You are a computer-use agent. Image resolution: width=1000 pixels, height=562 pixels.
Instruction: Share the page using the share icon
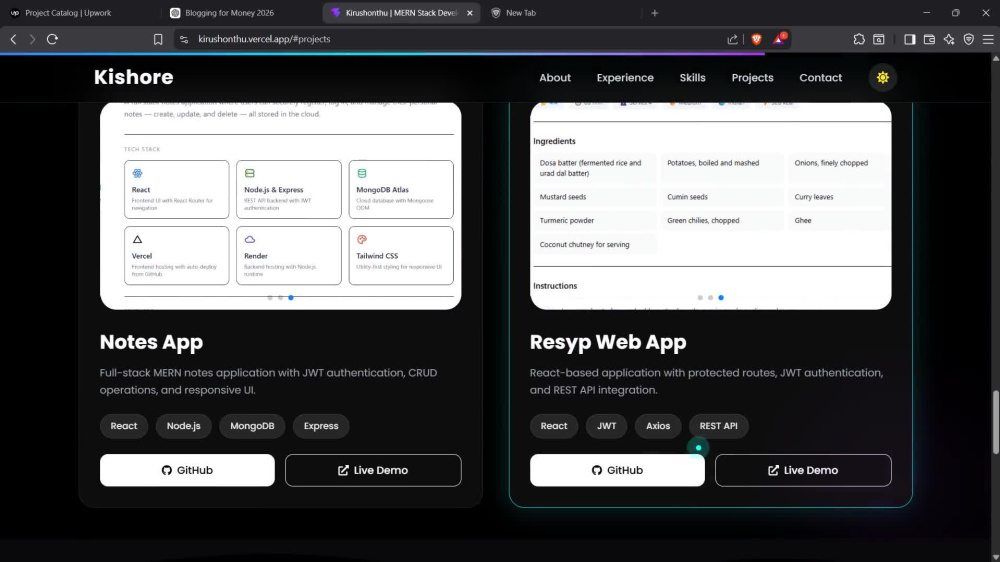pos(732,39)
